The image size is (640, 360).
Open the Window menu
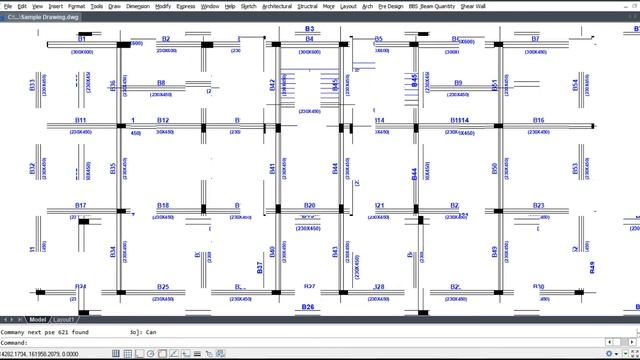210,6
